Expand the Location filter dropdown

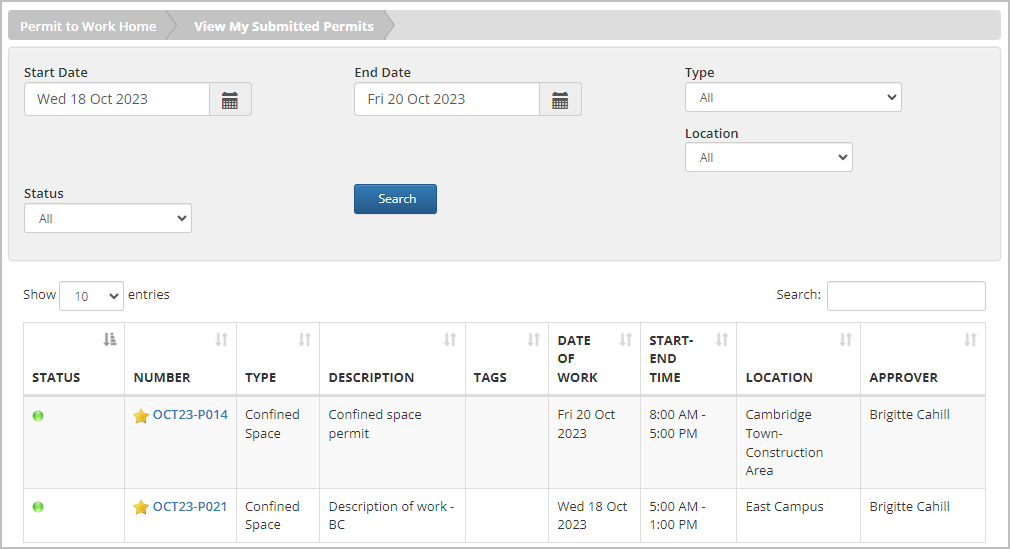(768, 157)
